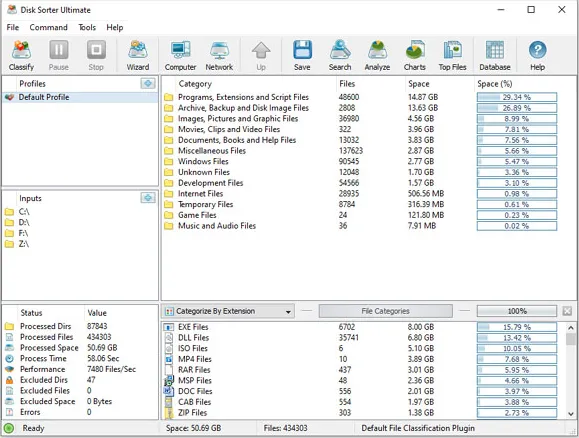Viewport: 579px width, 438px height.
Task: Open Help from the toolbar
Action: click(x=538, y=56)
